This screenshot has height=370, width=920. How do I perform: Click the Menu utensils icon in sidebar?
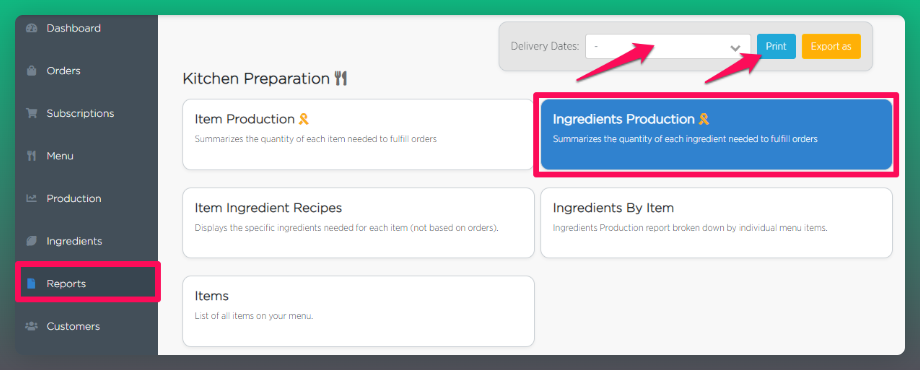click(32, 156)
